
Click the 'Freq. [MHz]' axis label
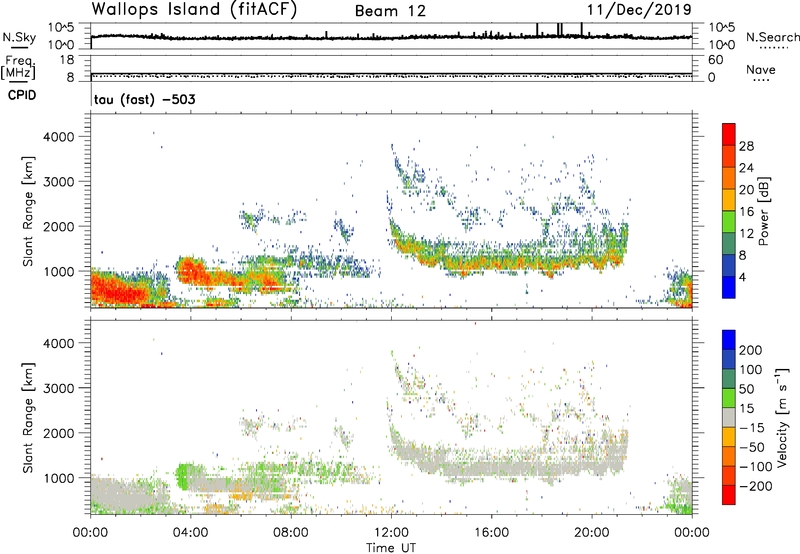(19, 67)
